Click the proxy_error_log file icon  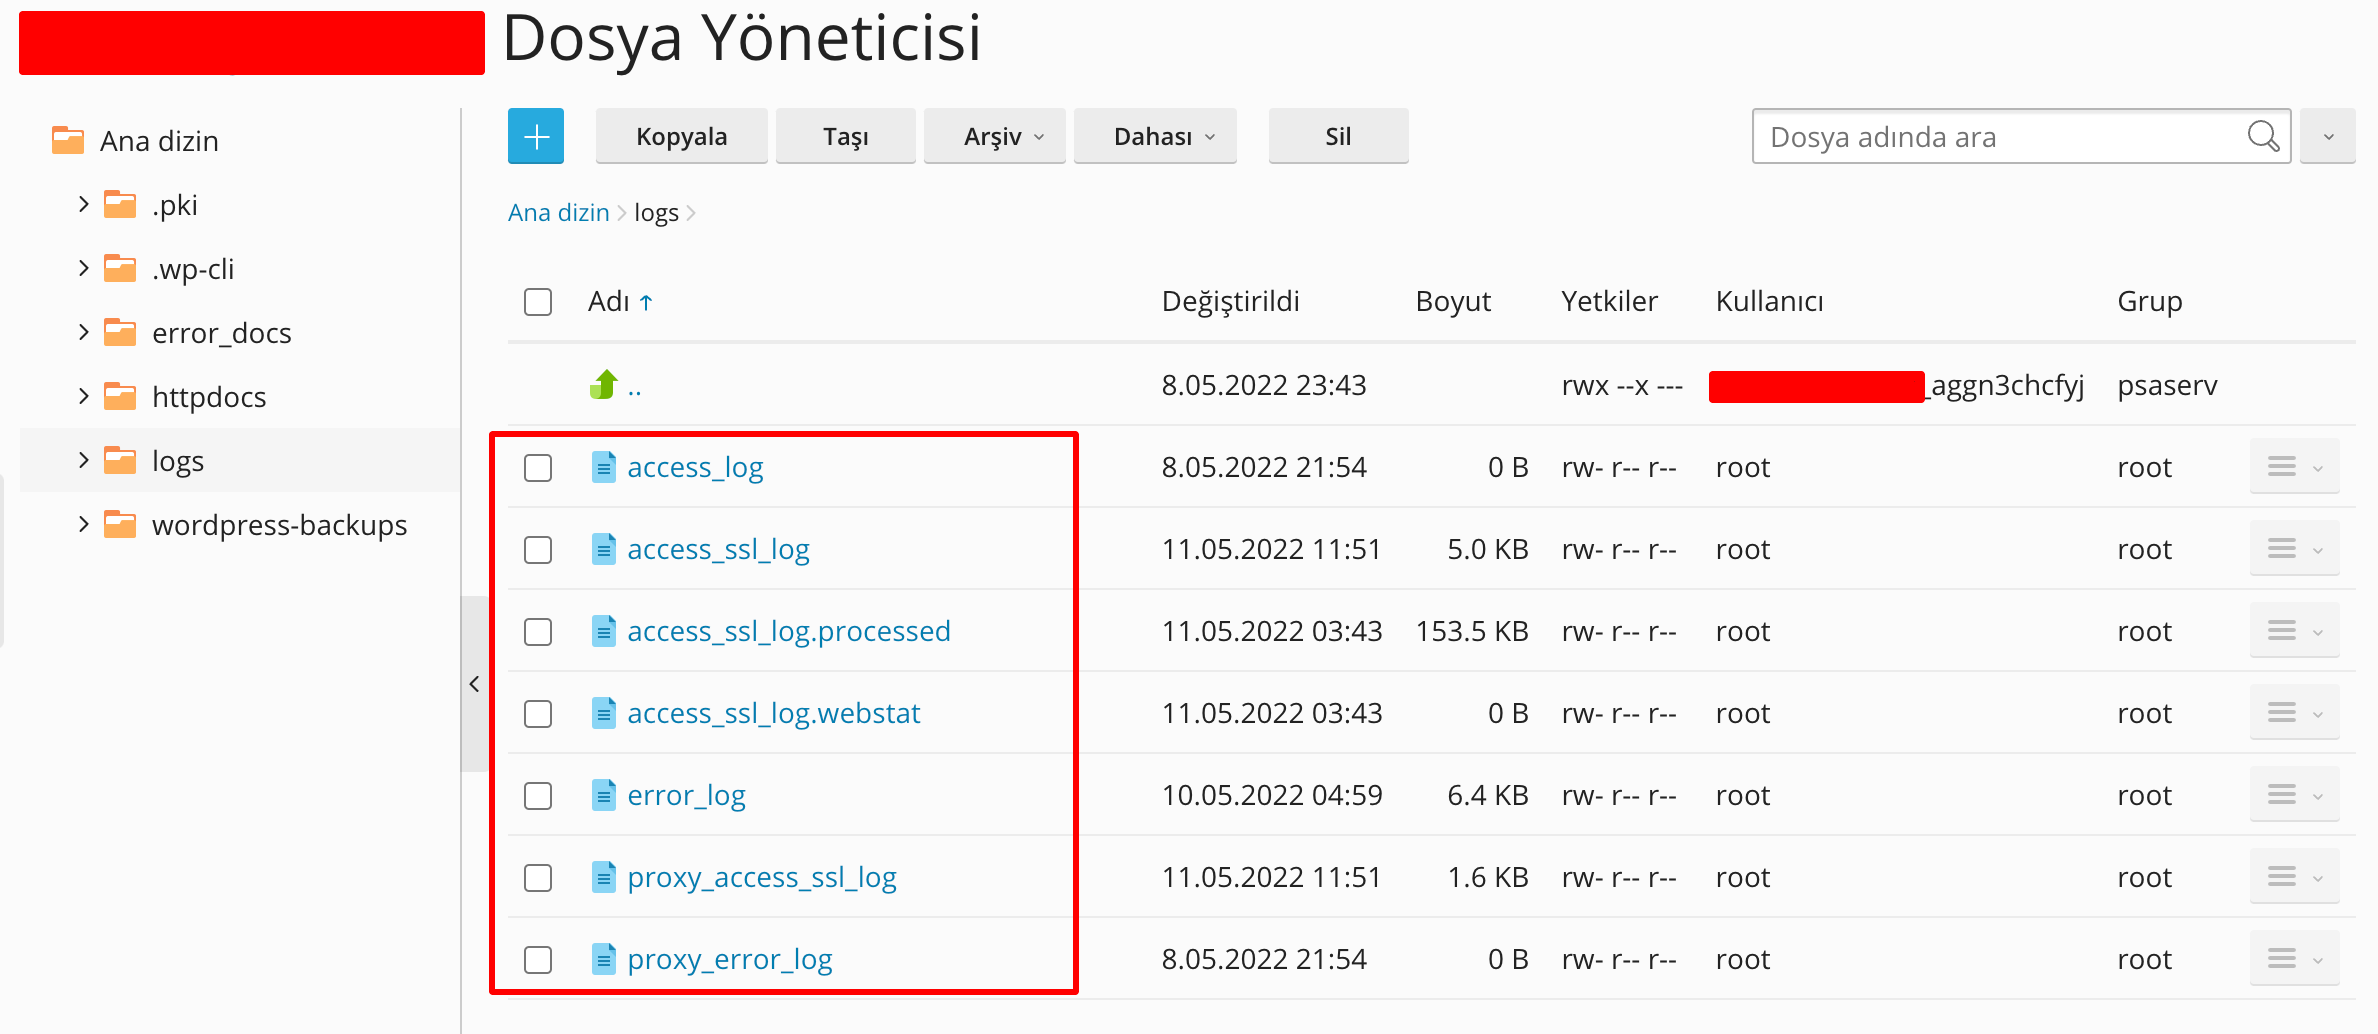(x=603, y=959)
